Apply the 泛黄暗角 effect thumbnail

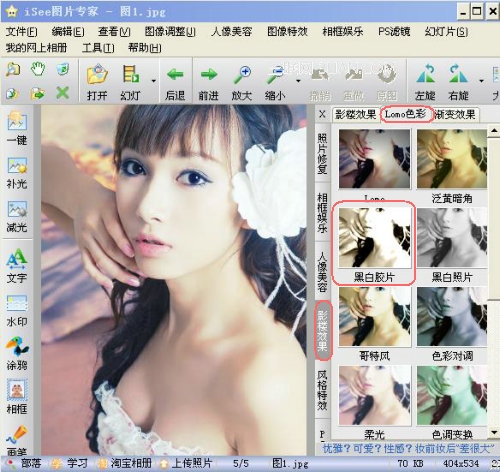452,159
